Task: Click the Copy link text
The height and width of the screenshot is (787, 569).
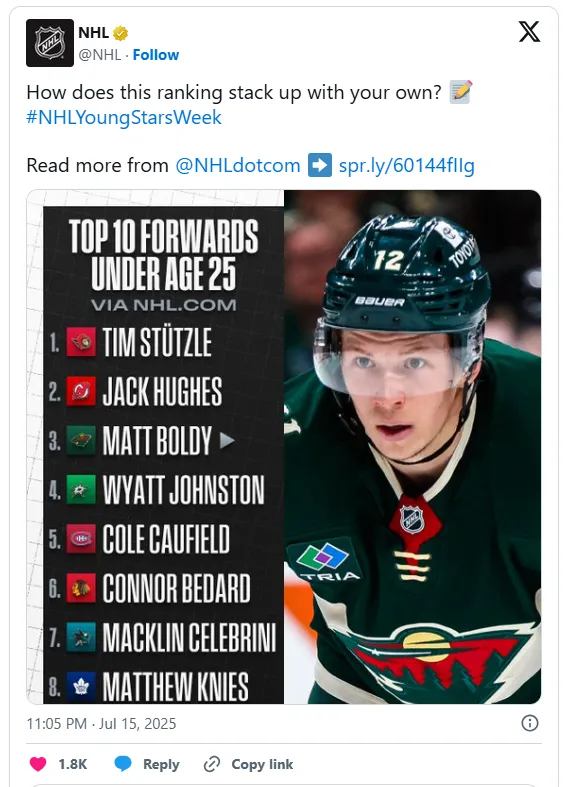Action: tap(262, 764)
